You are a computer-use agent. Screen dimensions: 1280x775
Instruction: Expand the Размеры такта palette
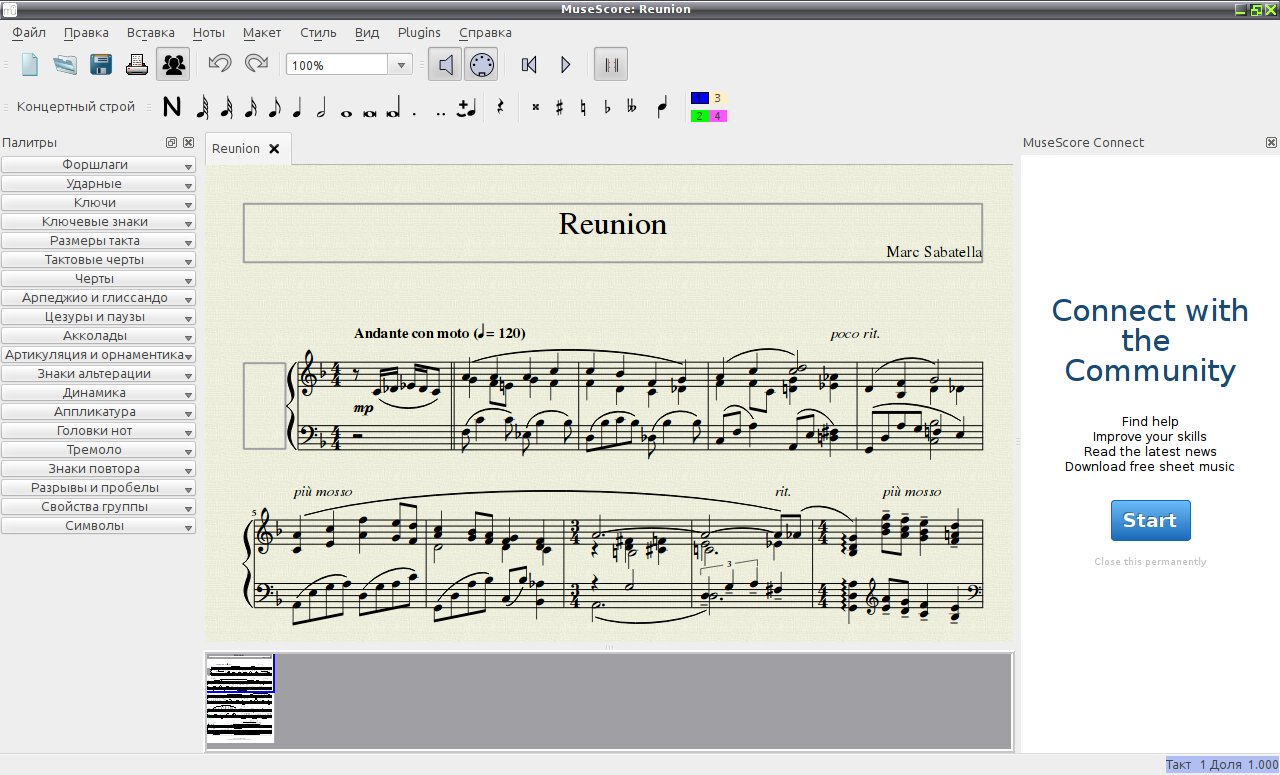tap(98, 241)
